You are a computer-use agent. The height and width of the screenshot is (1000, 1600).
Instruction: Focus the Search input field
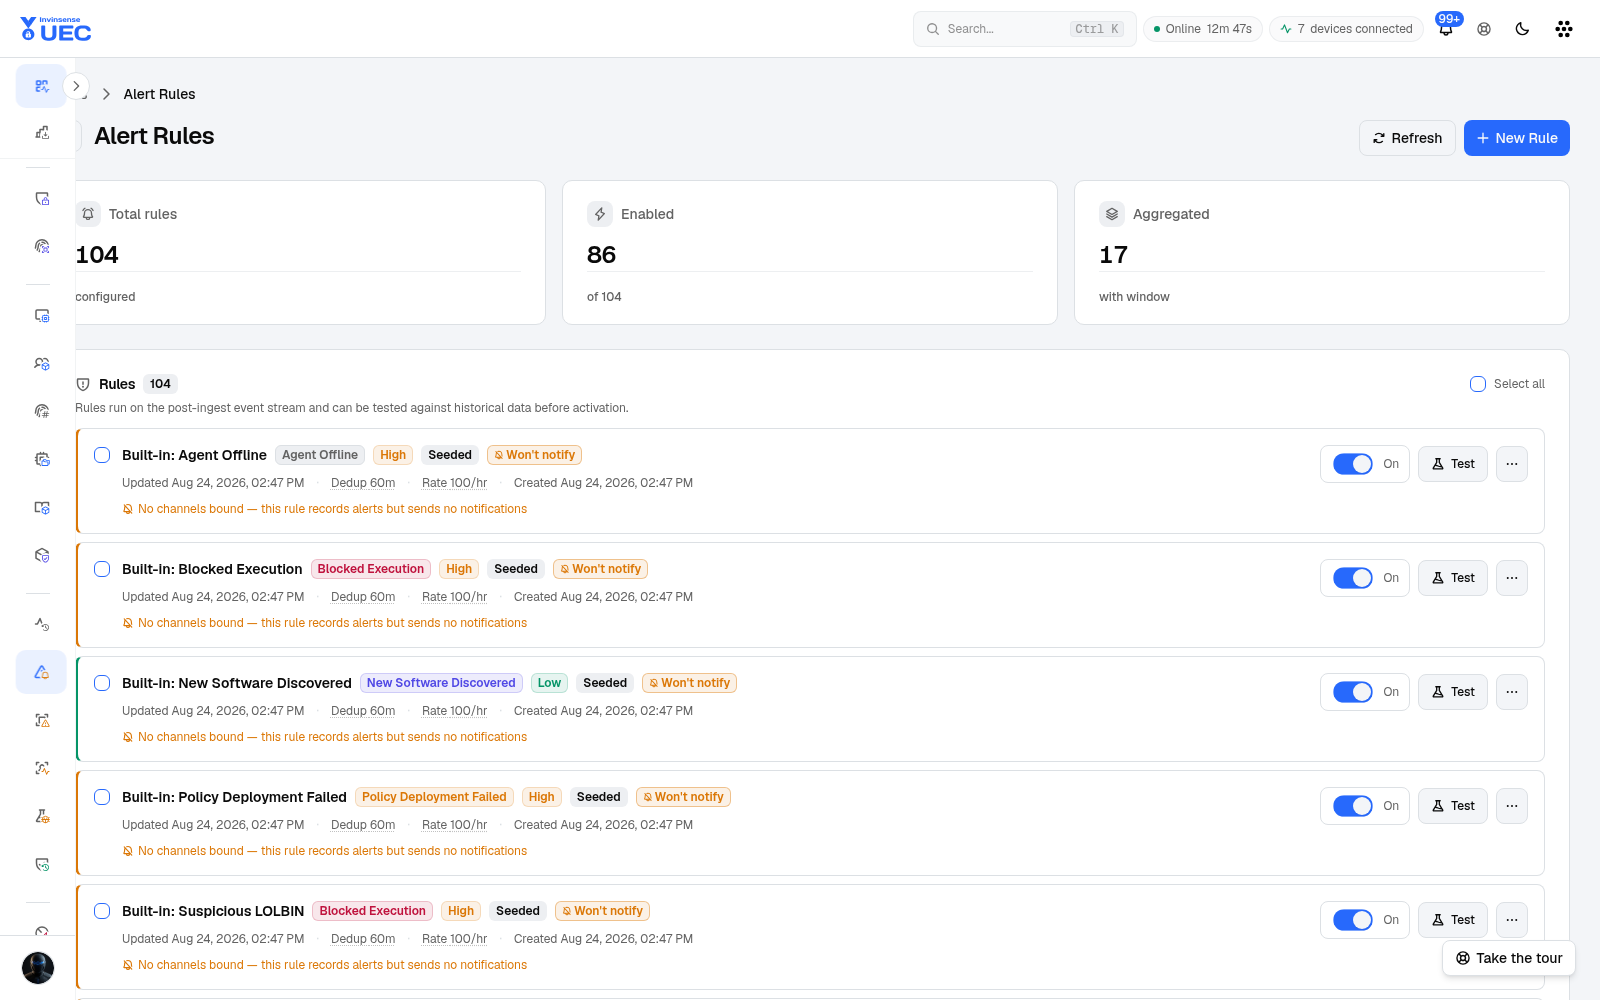(1024, 29)
